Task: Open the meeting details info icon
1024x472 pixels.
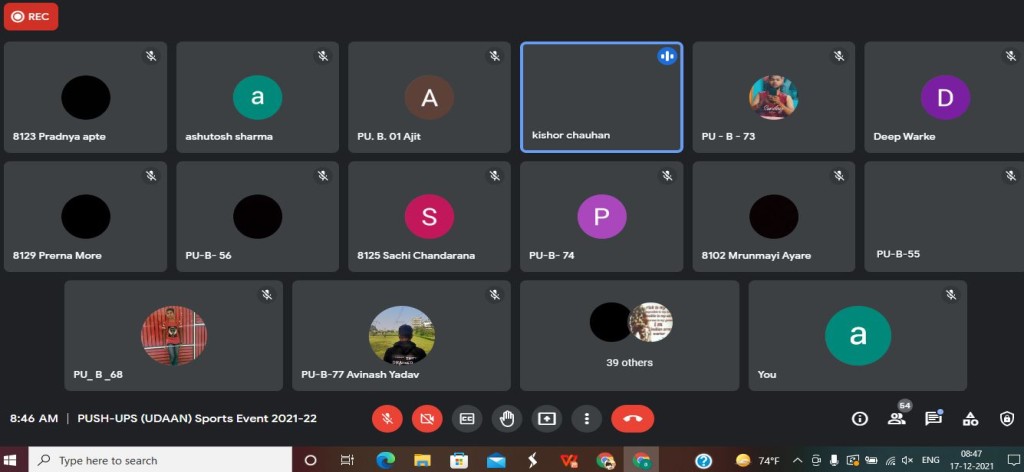Action: click(860, 418)
